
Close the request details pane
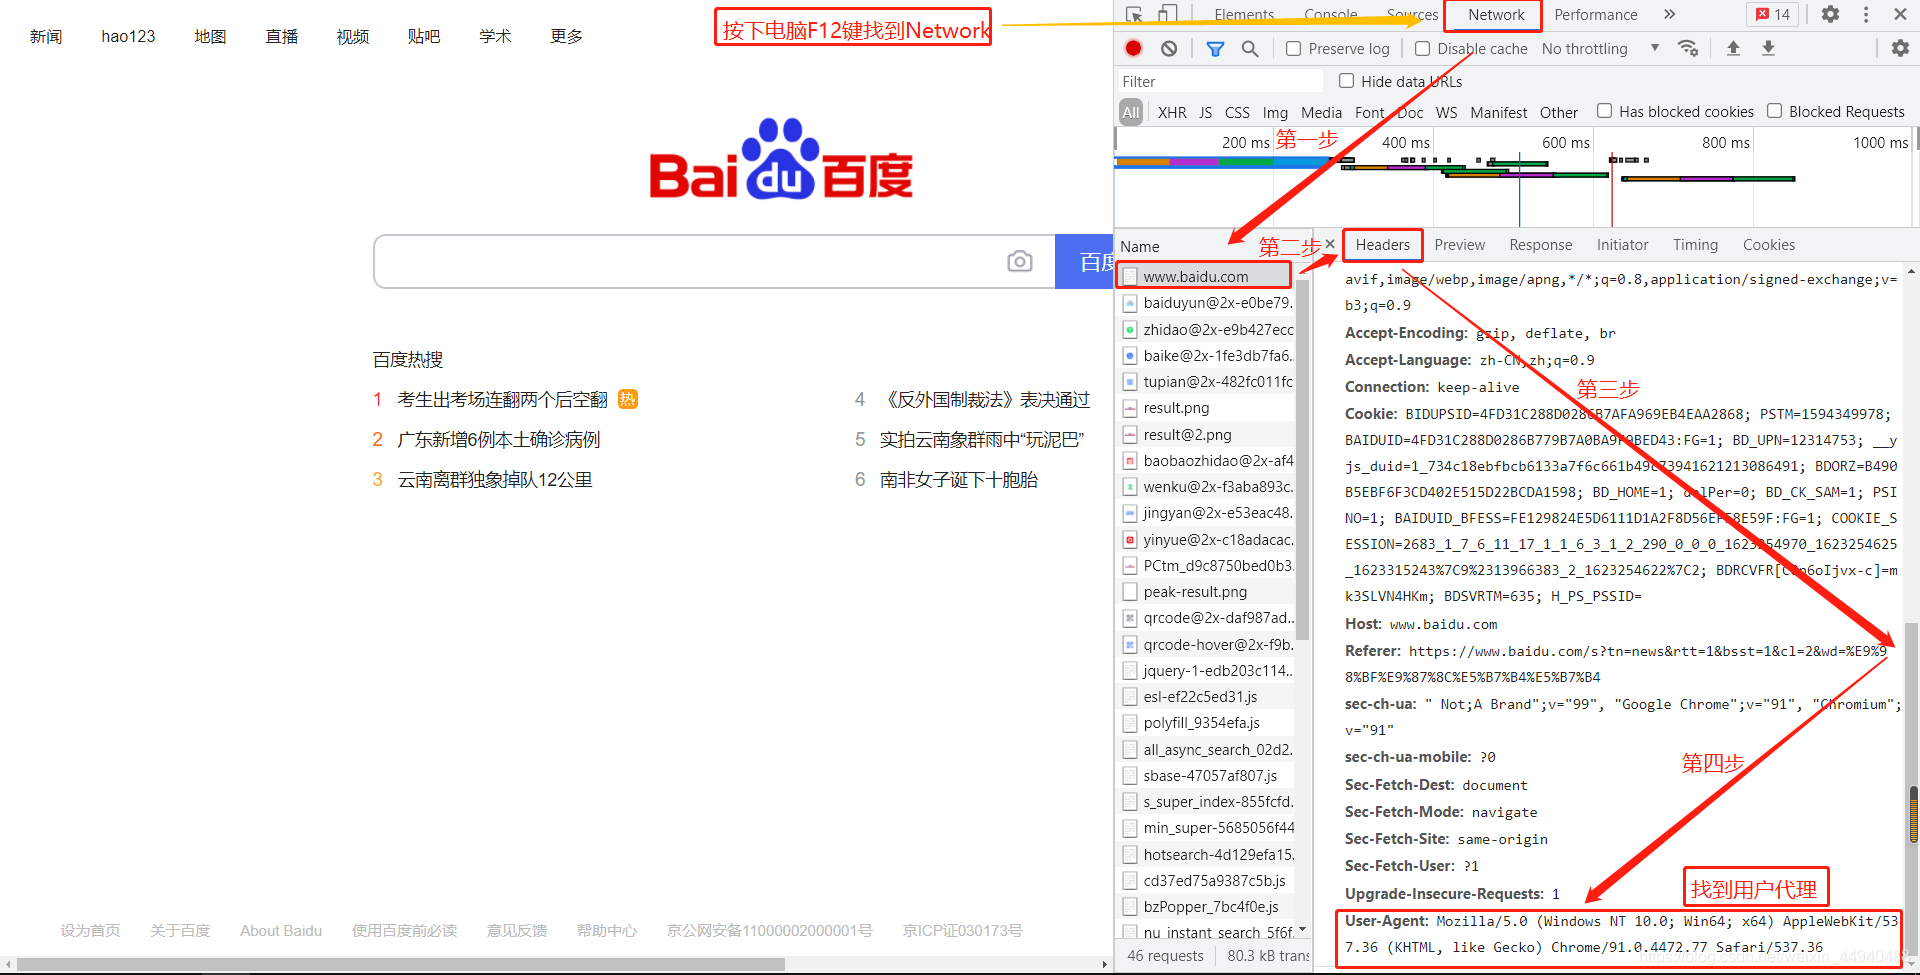point(1330,244)
